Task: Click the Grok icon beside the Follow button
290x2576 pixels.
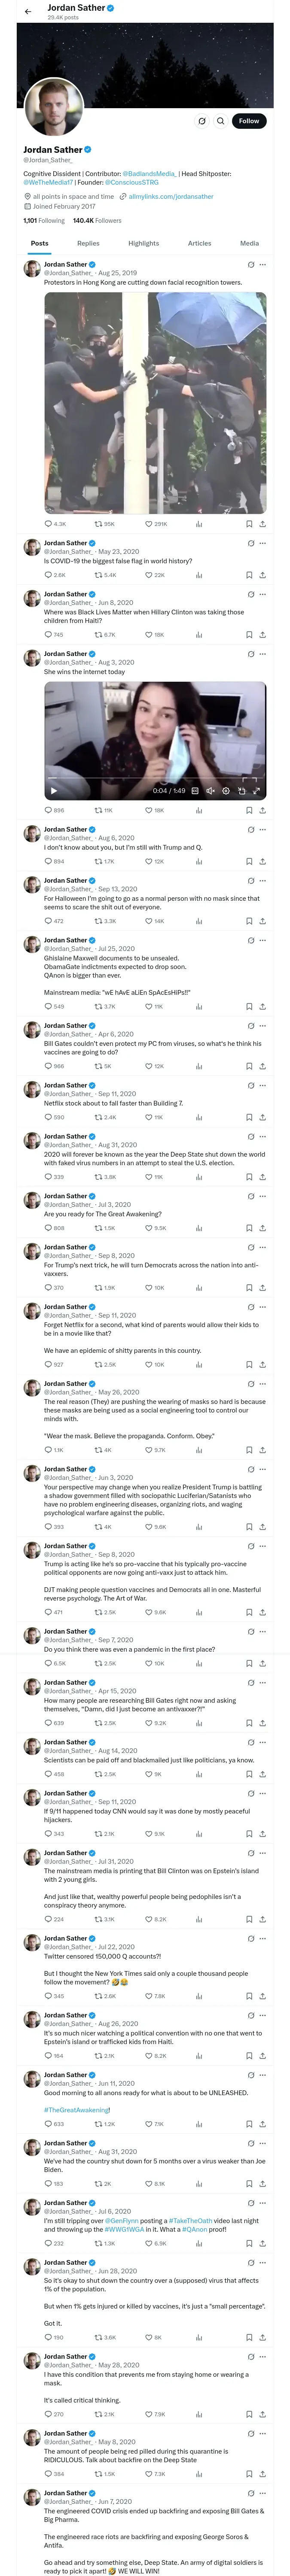Action: click(x=201, y=121)
